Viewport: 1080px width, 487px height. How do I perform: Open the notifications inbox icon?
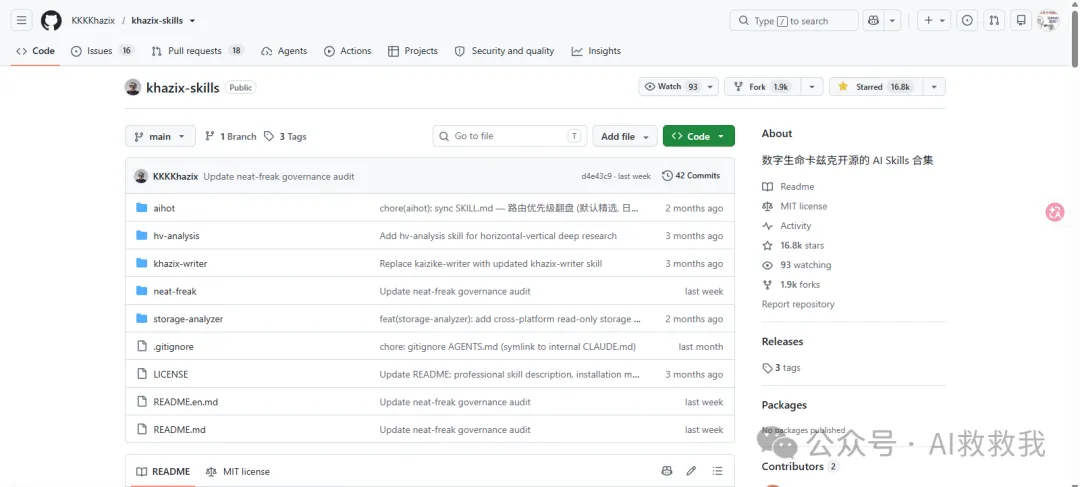click(x=1021, y=21)
